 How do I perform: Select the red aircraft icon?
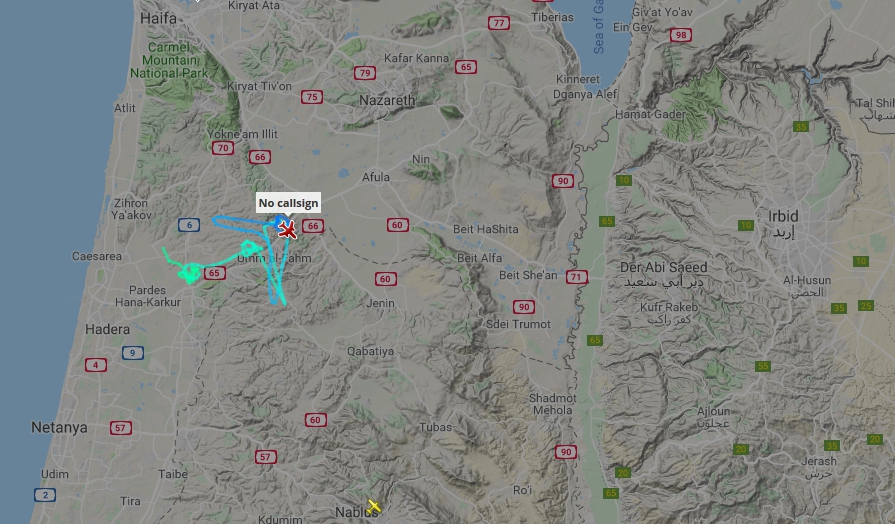point(287,230)
